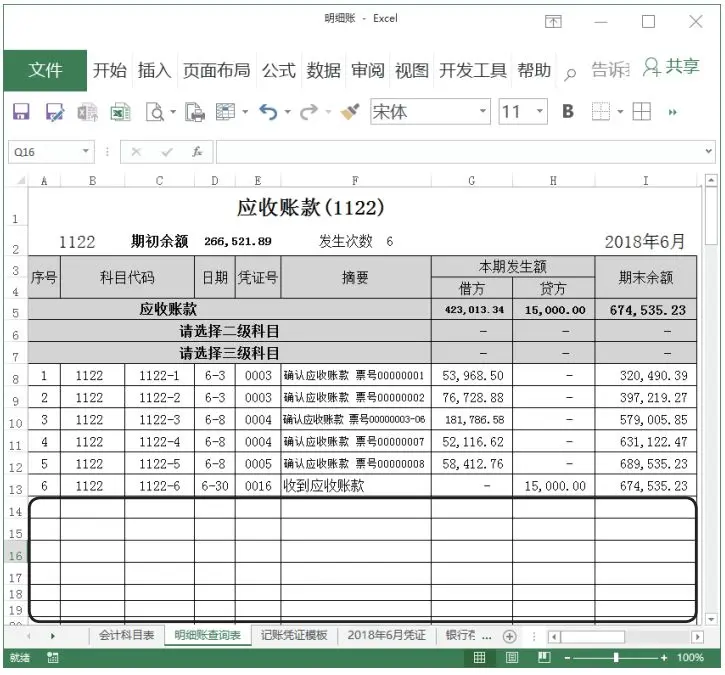Click vertical scrollbar up arrow

(711, 180)
